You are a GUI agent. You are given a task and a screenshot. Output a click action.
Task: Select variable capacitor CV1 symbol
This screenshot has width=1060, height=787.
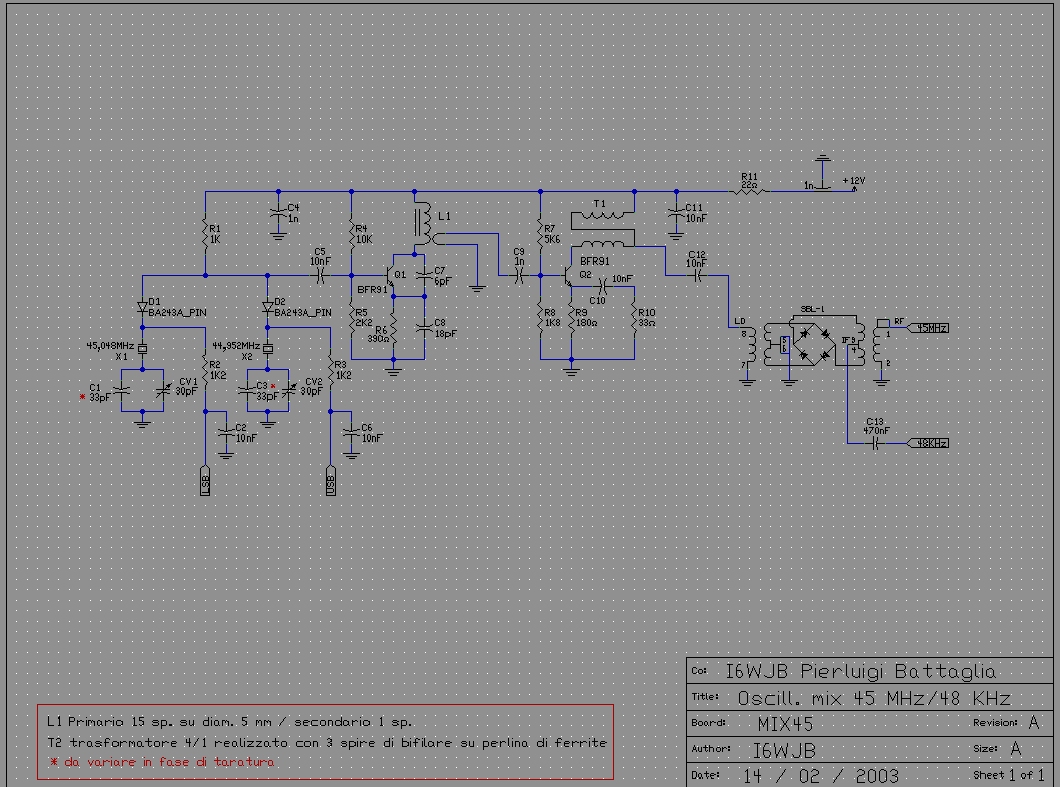163,391
